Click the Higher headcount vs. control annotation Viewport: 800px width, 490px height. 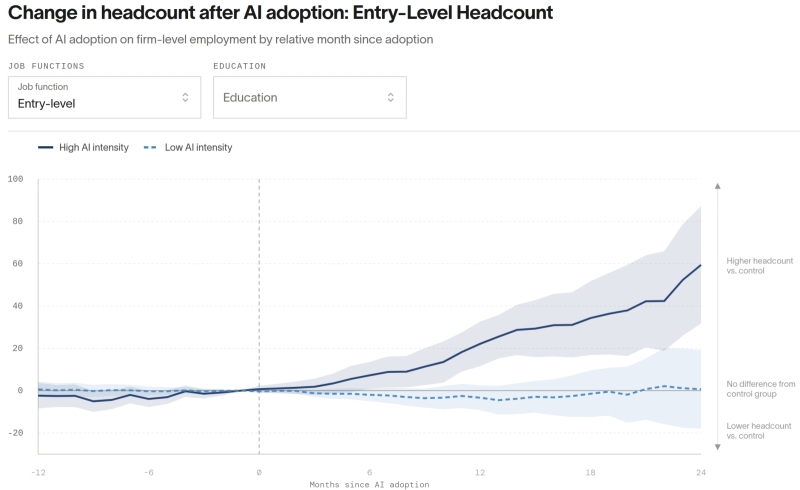coord(760,266)
